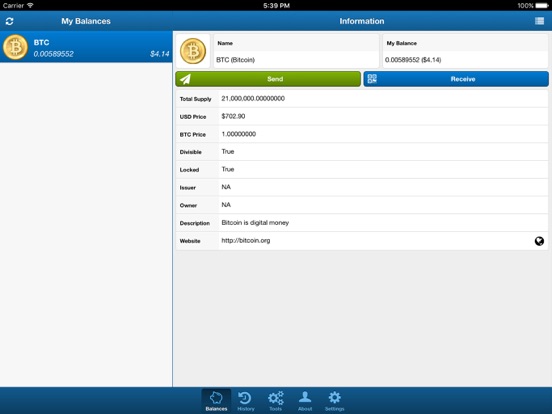The image size is (552, 414).
Task: Select the Locked row value True
Action: coord(228,169)
